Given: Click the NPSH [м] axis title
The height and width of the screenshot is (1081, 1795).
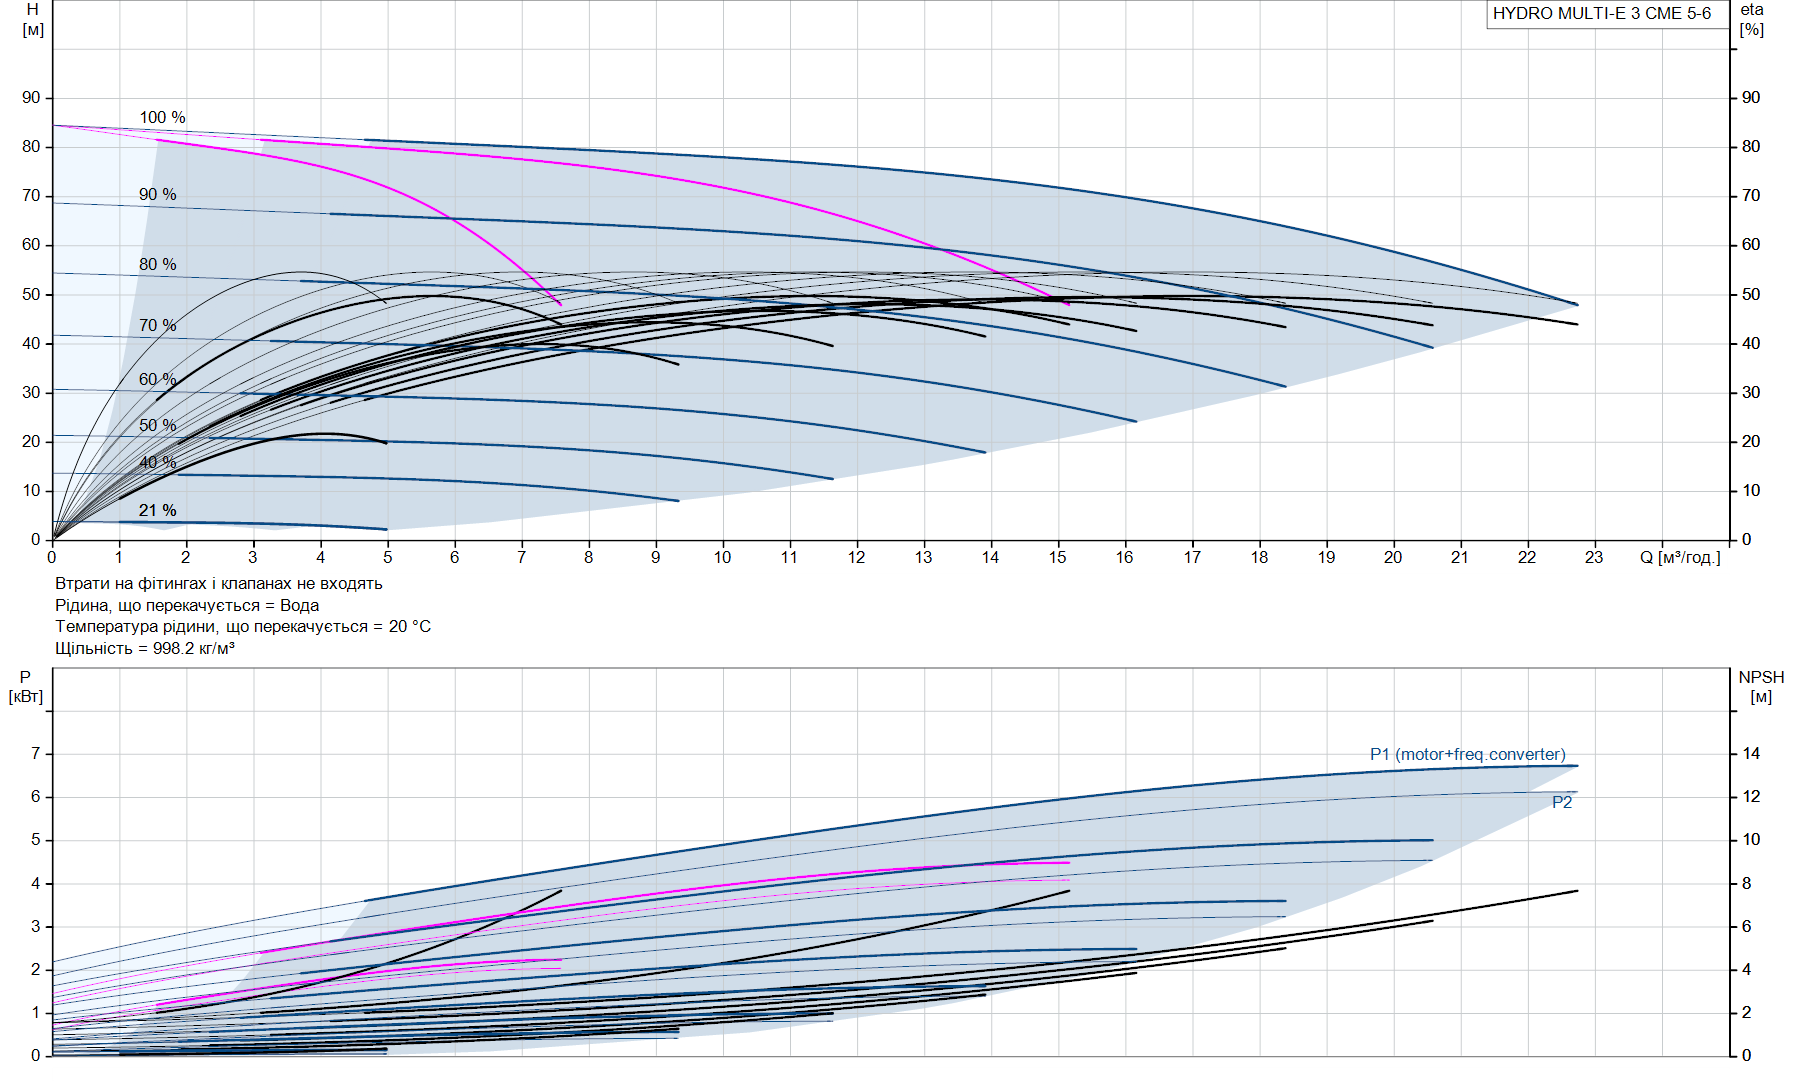Looking at the screenshot, I should (1761, 686).
